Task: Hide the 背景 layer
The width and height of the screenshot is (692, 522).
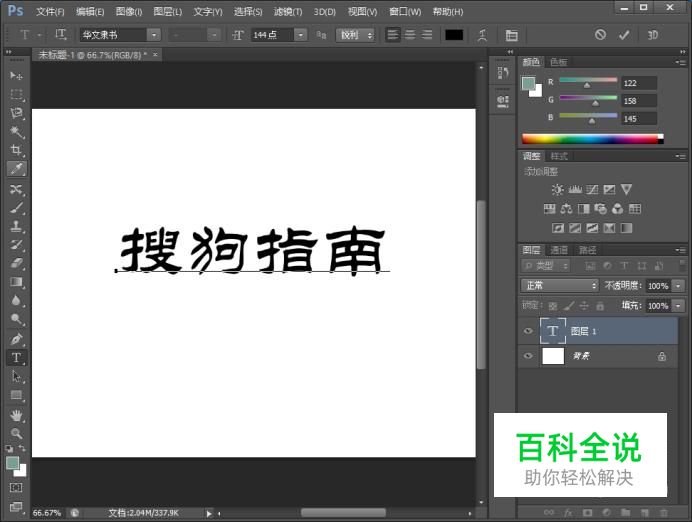Action: pyautogui.click(x=528, y=356)
